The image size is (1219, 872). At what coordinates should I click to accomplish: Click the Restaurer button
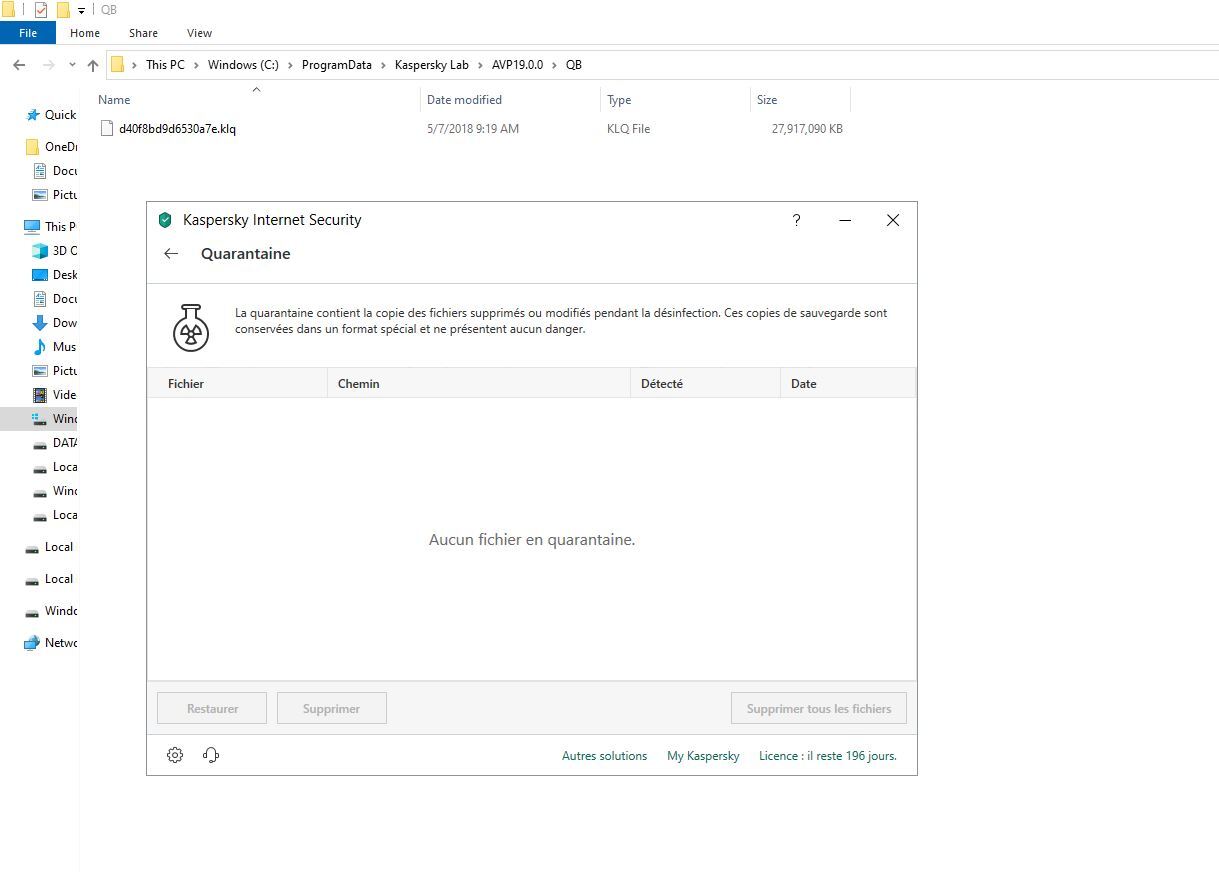[212, 708]
